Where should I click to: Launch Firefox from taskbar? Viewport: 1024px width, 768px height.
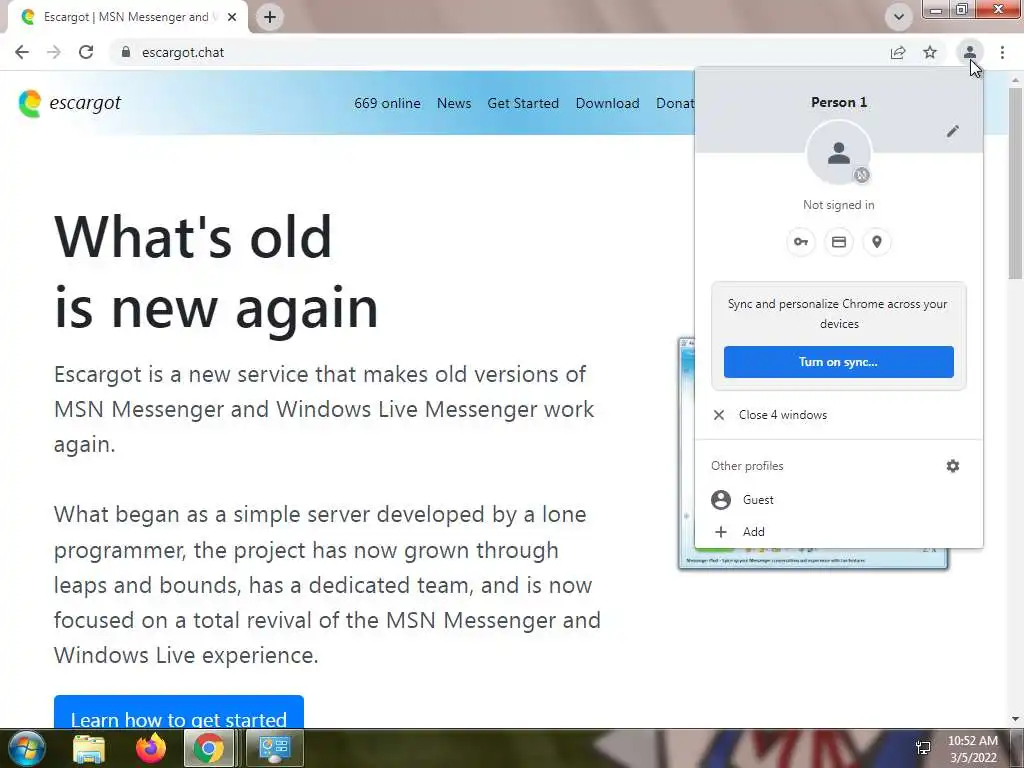(x=151, y=748)
